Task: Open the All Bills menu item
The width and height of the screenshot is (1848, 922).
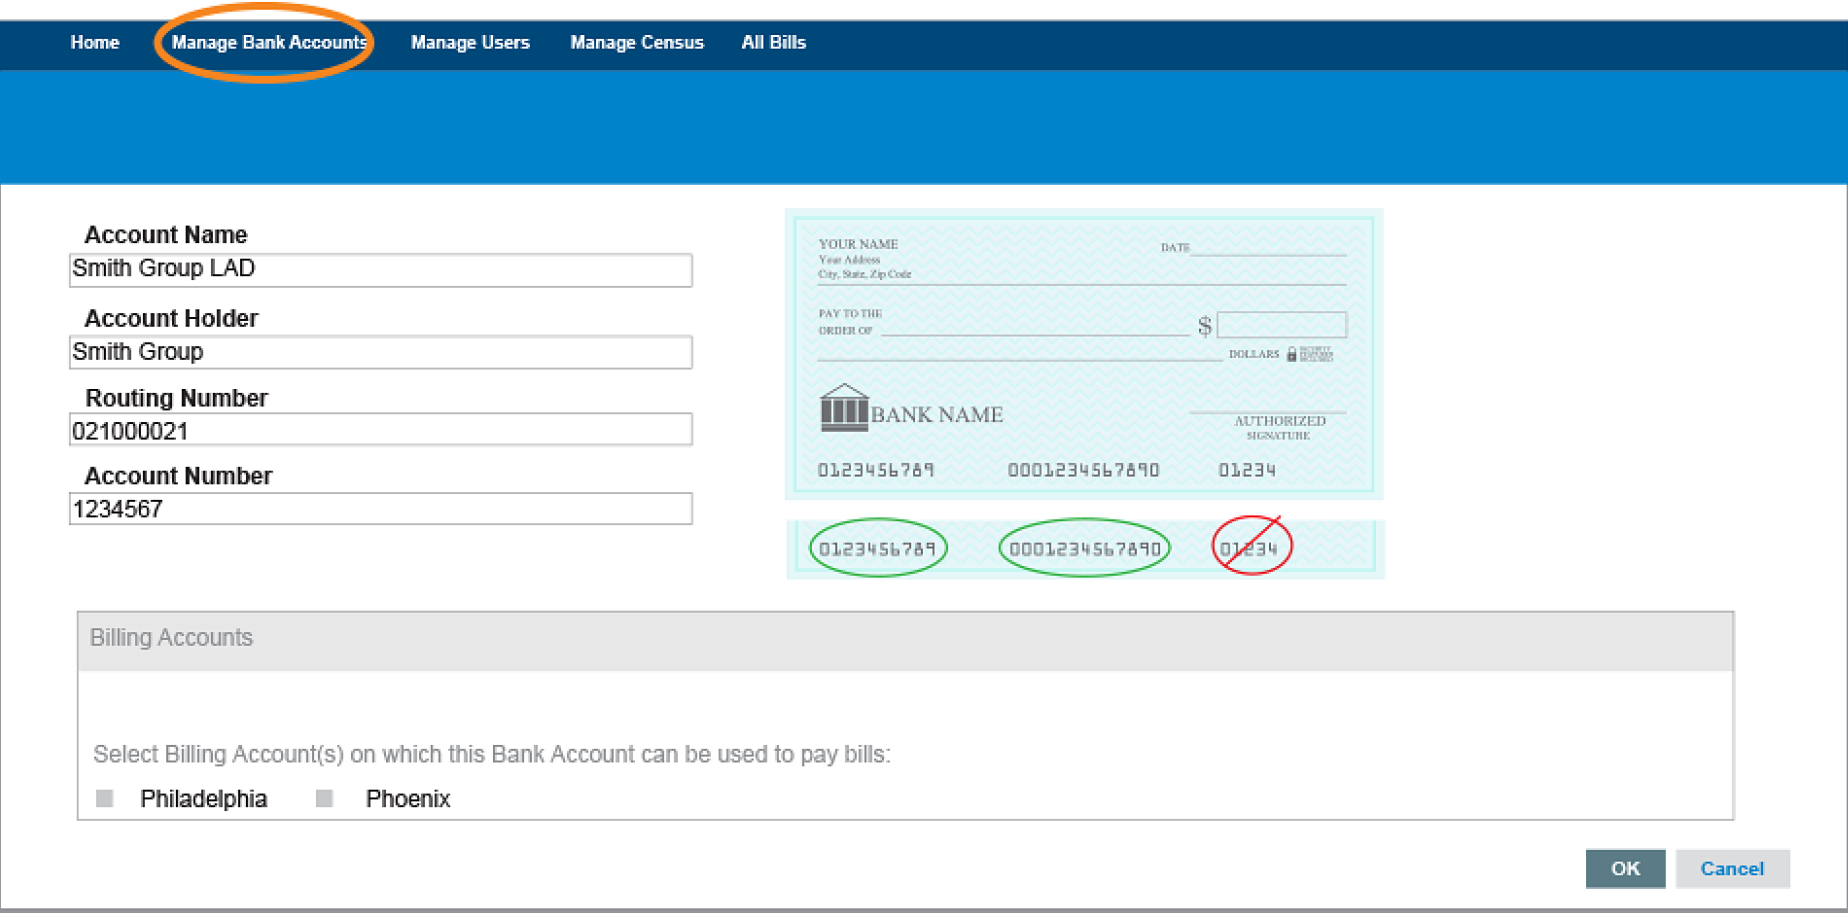Action: point(773,43)
